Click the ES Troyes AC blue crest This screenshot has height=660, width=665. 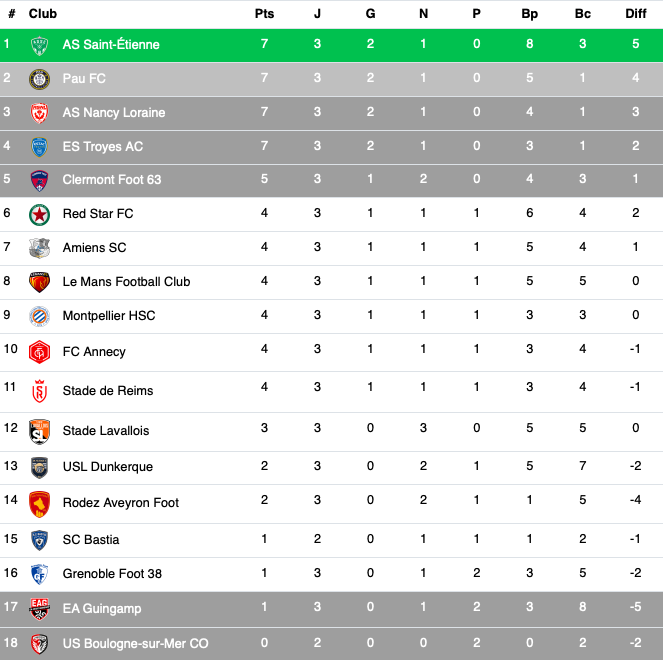pyautogui.click(x=39, y=147)
